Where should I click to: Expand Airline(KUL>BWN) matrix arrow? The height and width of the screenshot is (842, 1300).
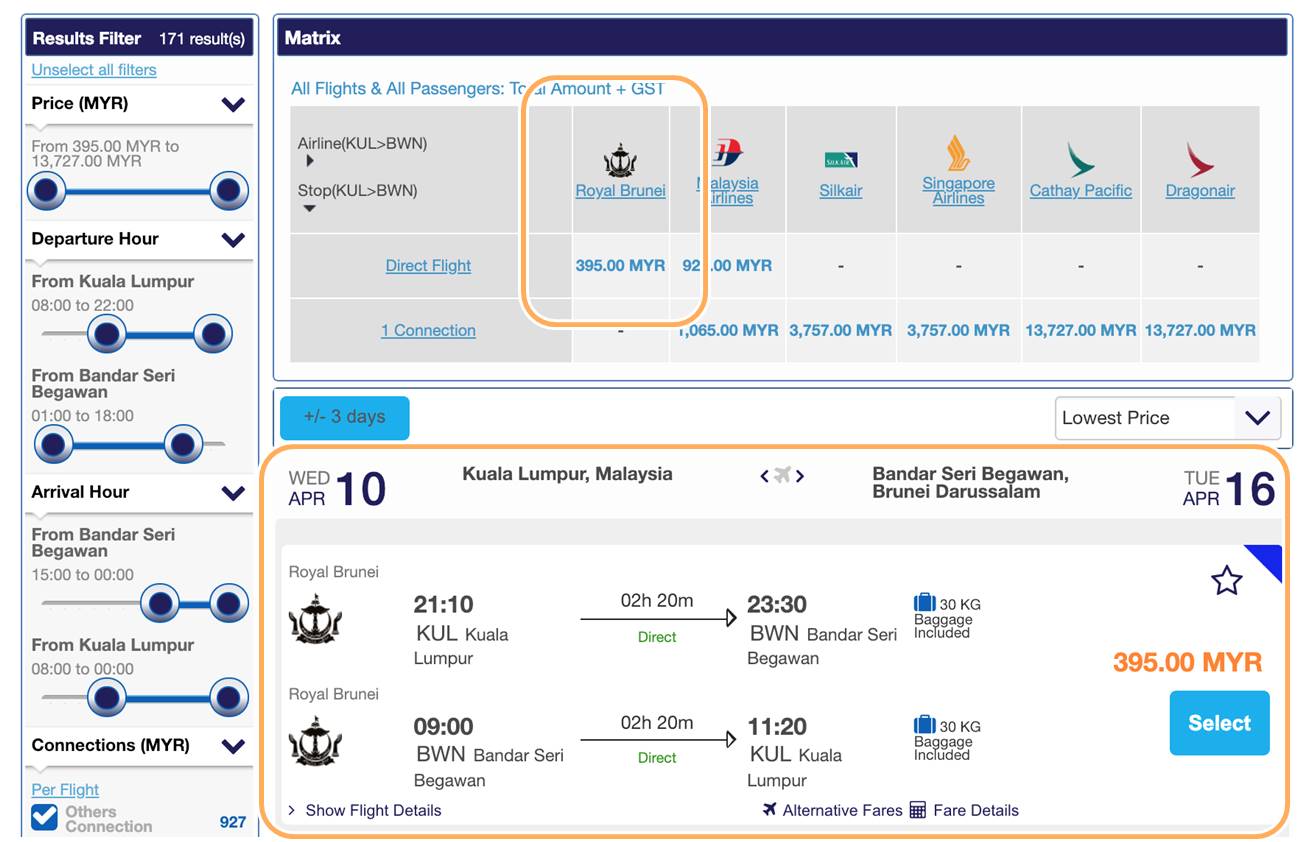(x=310, y=161)
